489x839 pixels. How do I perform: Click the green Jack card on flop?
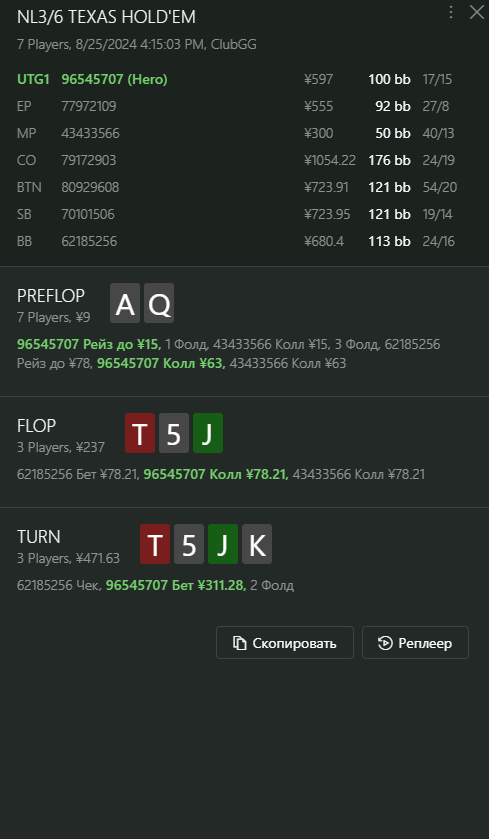(208, 433)
